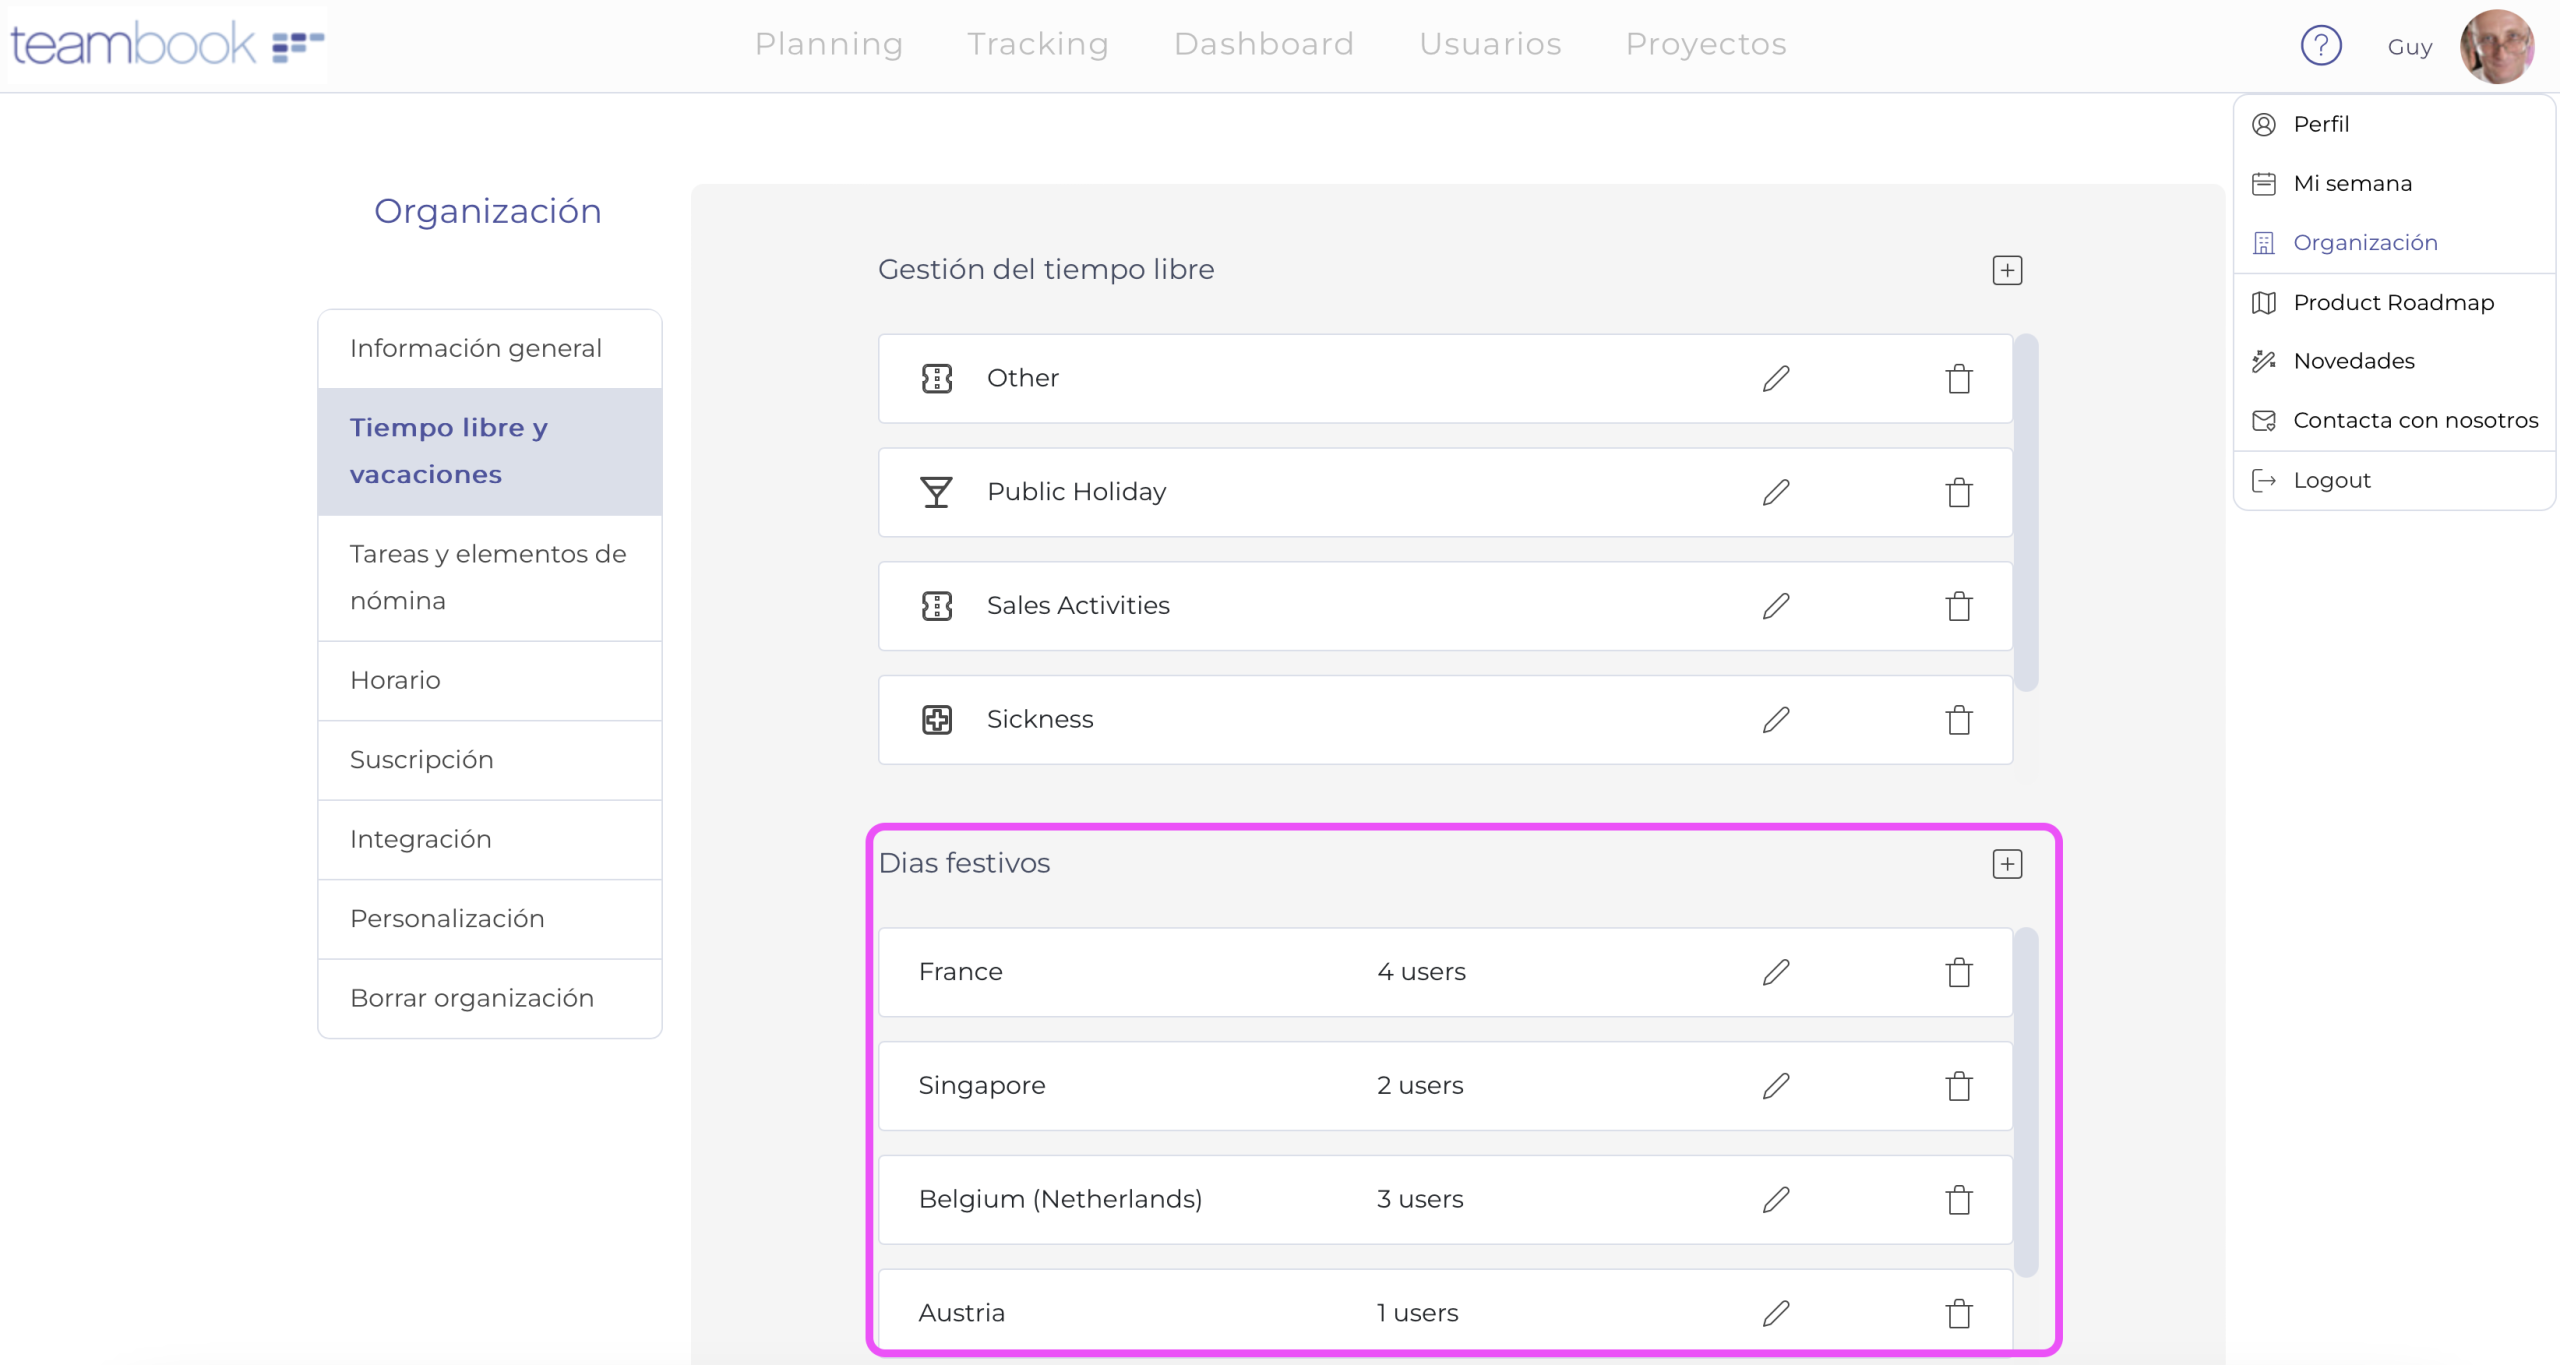This screenshot has height=1365, width=2560.
Task: Edit the Sales Activities time-off type
Action: [x=1775, y=606]
